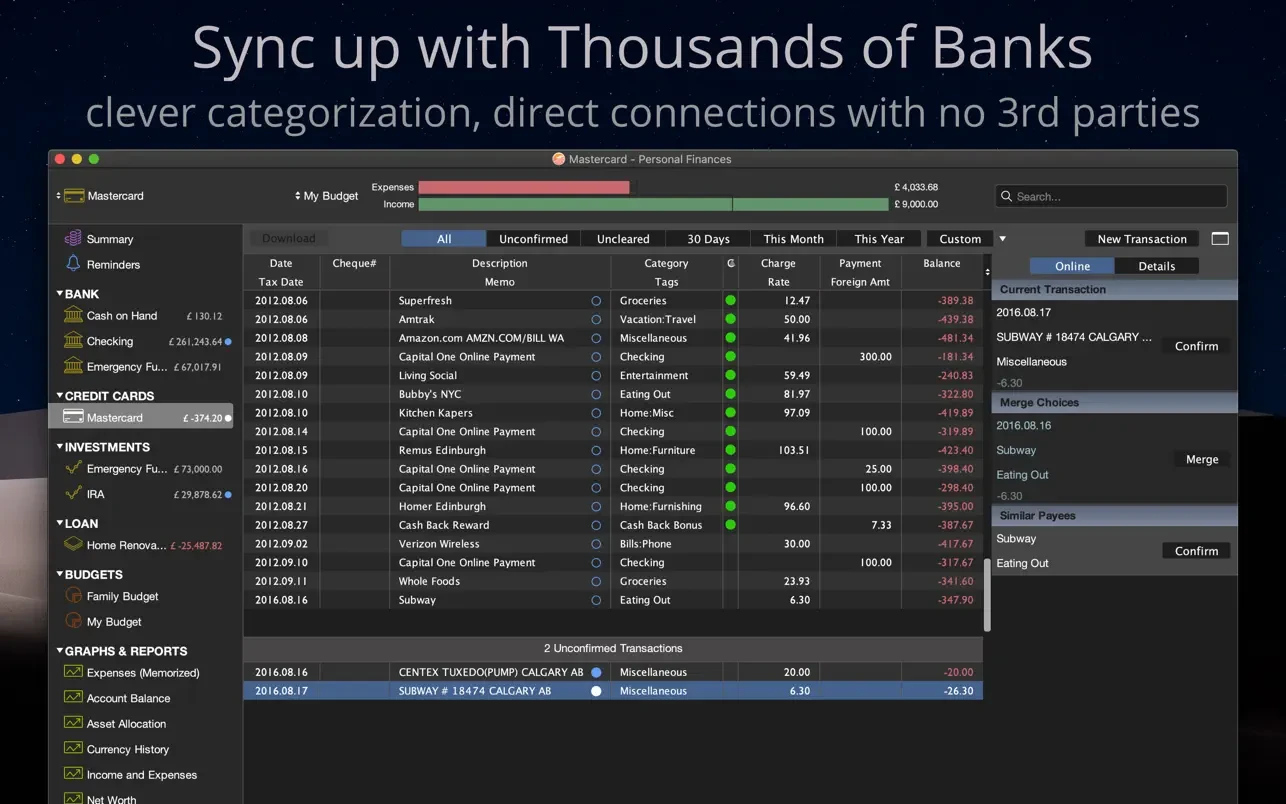Click the Reminders bell icon

(73, 264)
